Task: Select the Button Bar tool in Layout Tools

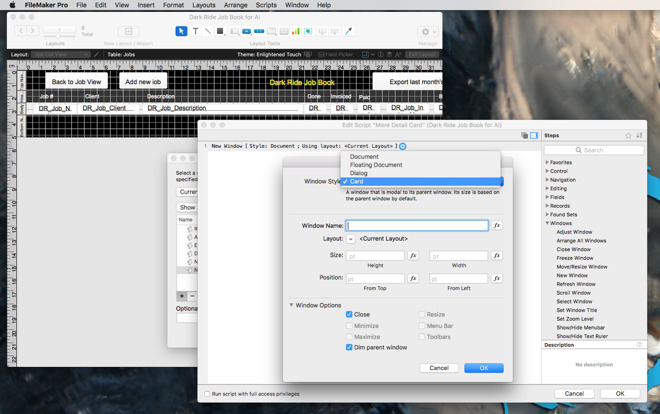Action: 259,32
